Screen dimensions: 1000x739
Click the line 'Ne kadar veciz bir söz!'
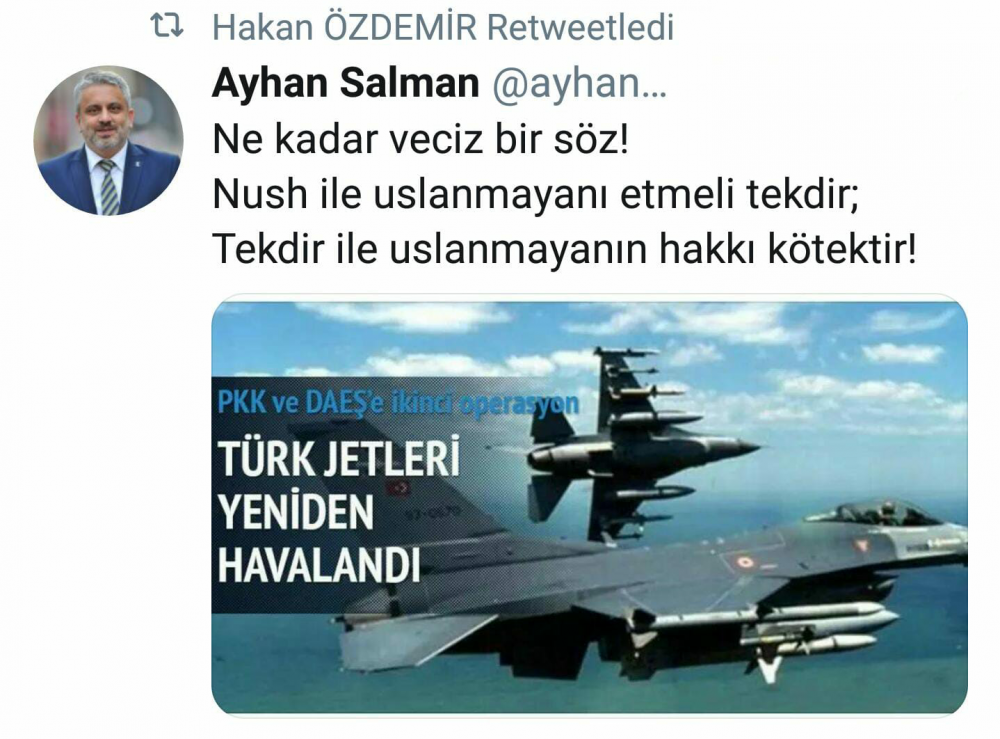coord(420,138)
